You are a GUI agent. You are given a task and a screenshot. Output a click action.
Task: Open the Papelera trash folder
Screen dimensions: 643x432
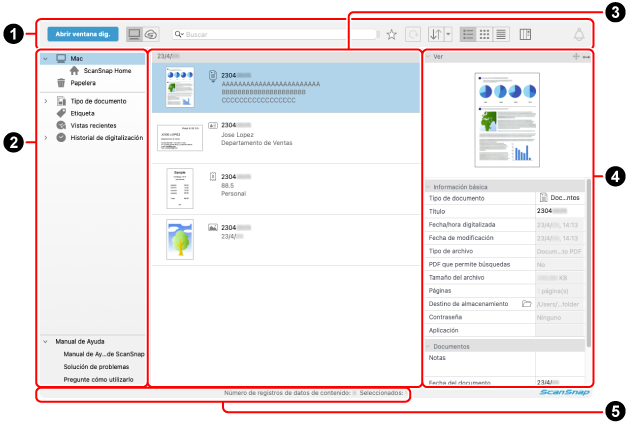click(82, 83)
